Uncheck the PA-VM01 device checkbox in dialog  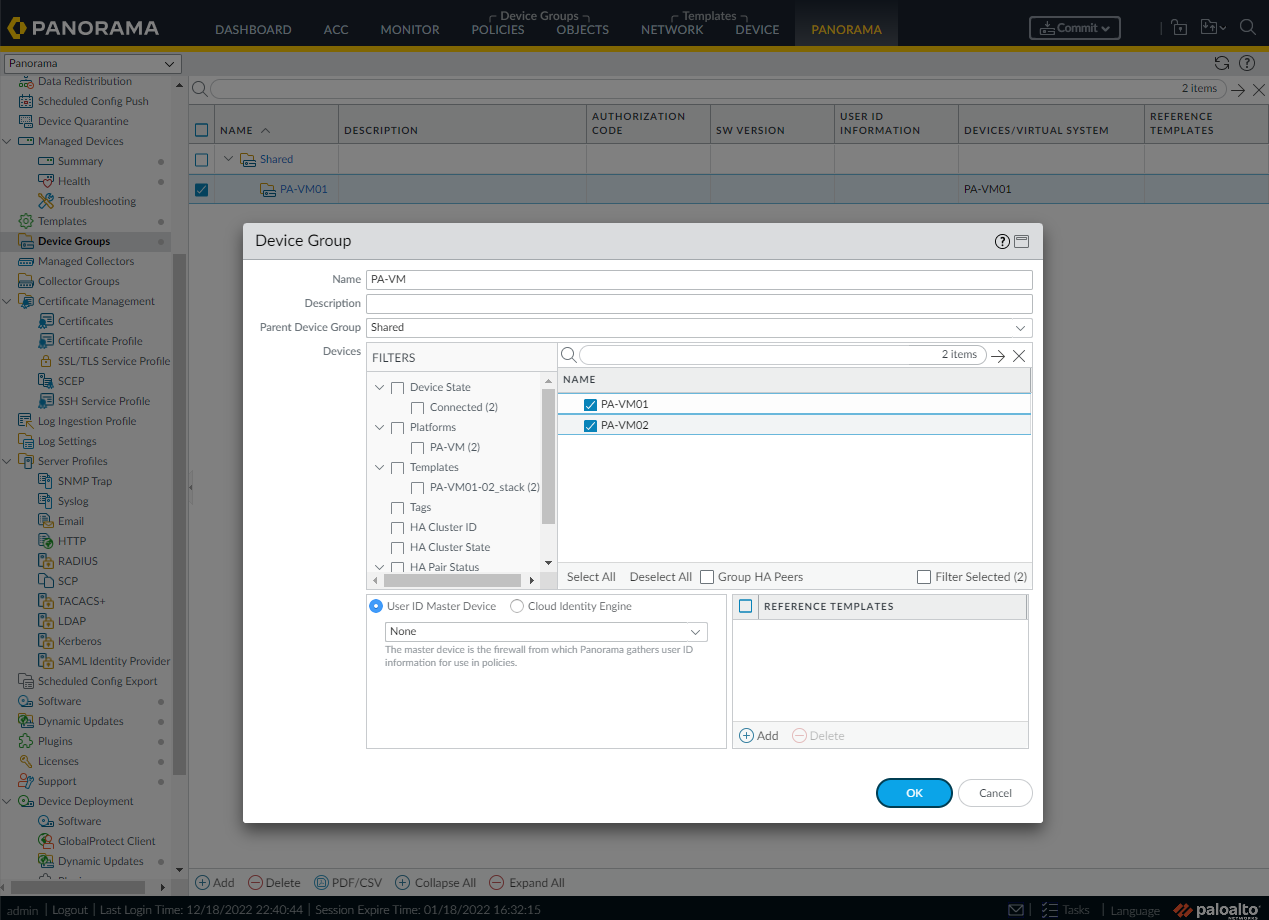pos(590,405)
